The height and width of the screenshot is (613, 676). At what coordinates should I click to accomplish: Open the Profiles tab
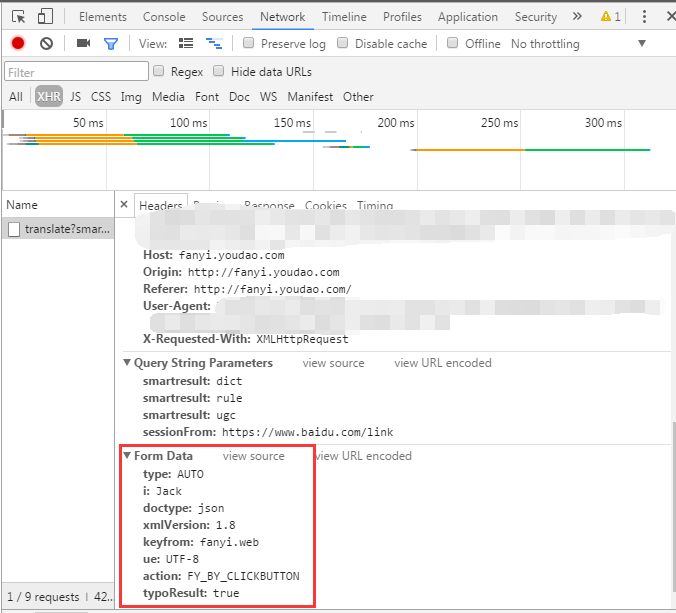pos(402,17)
